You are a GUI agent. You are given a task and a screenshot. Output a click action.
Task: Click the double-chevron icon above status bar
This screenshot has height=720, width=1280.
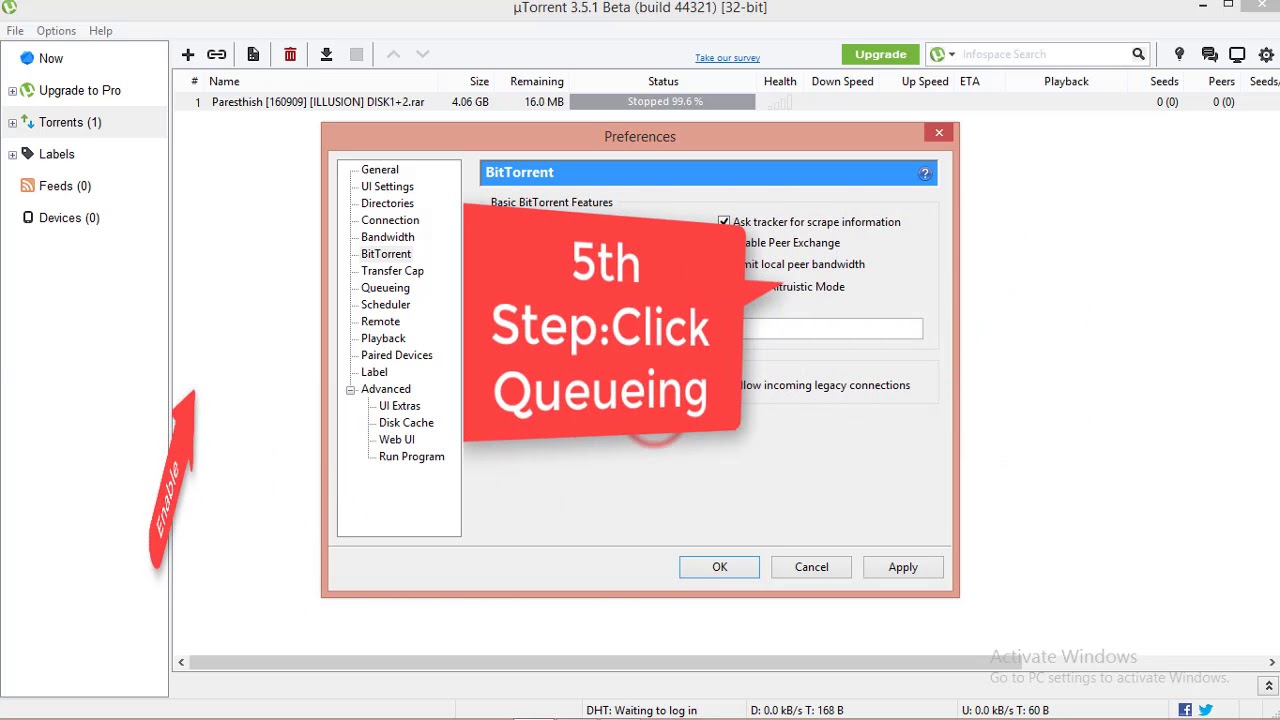[x=1269, y=686]
